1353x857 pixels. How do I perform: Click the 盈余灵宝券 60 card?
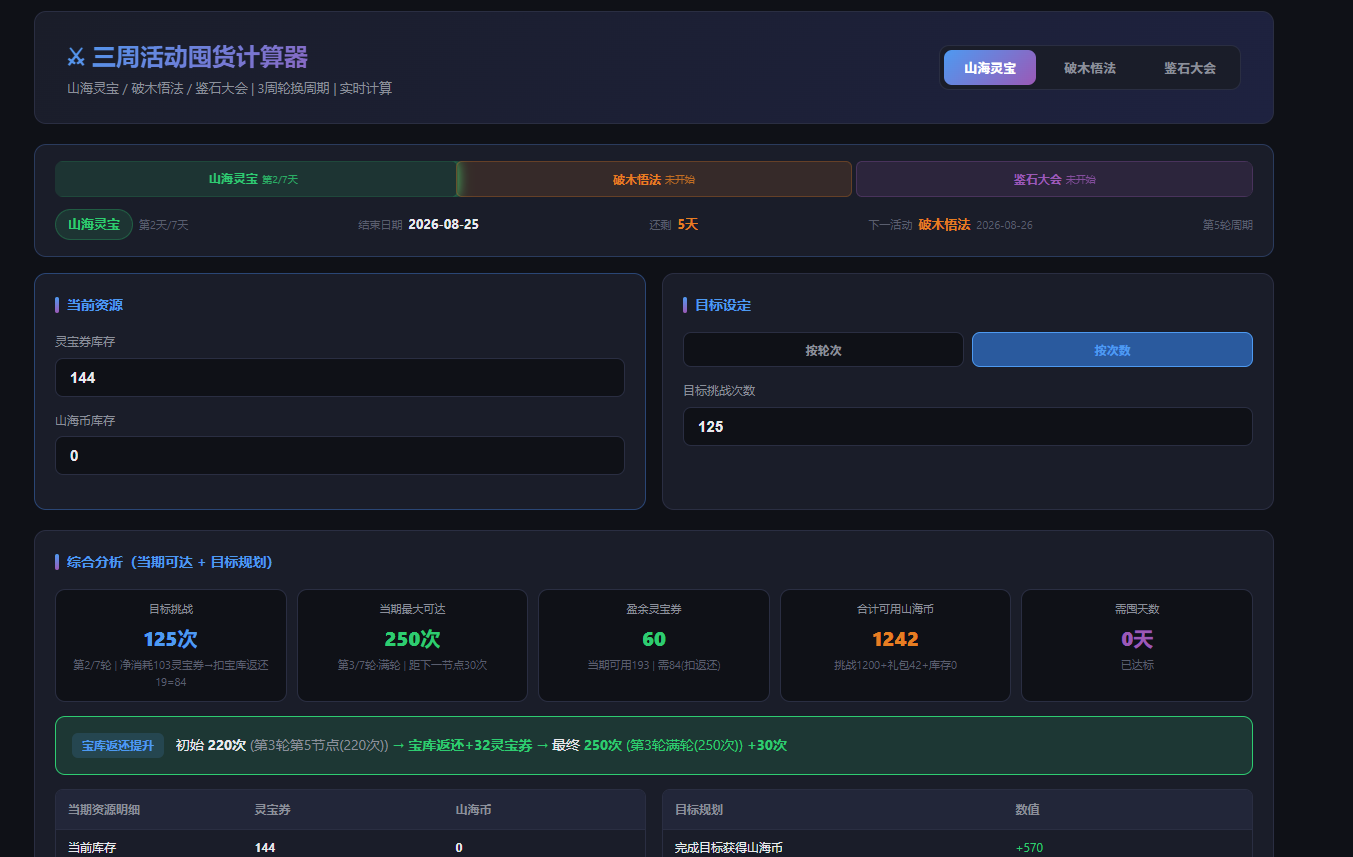pyautogui.click(x=654, y=645)
